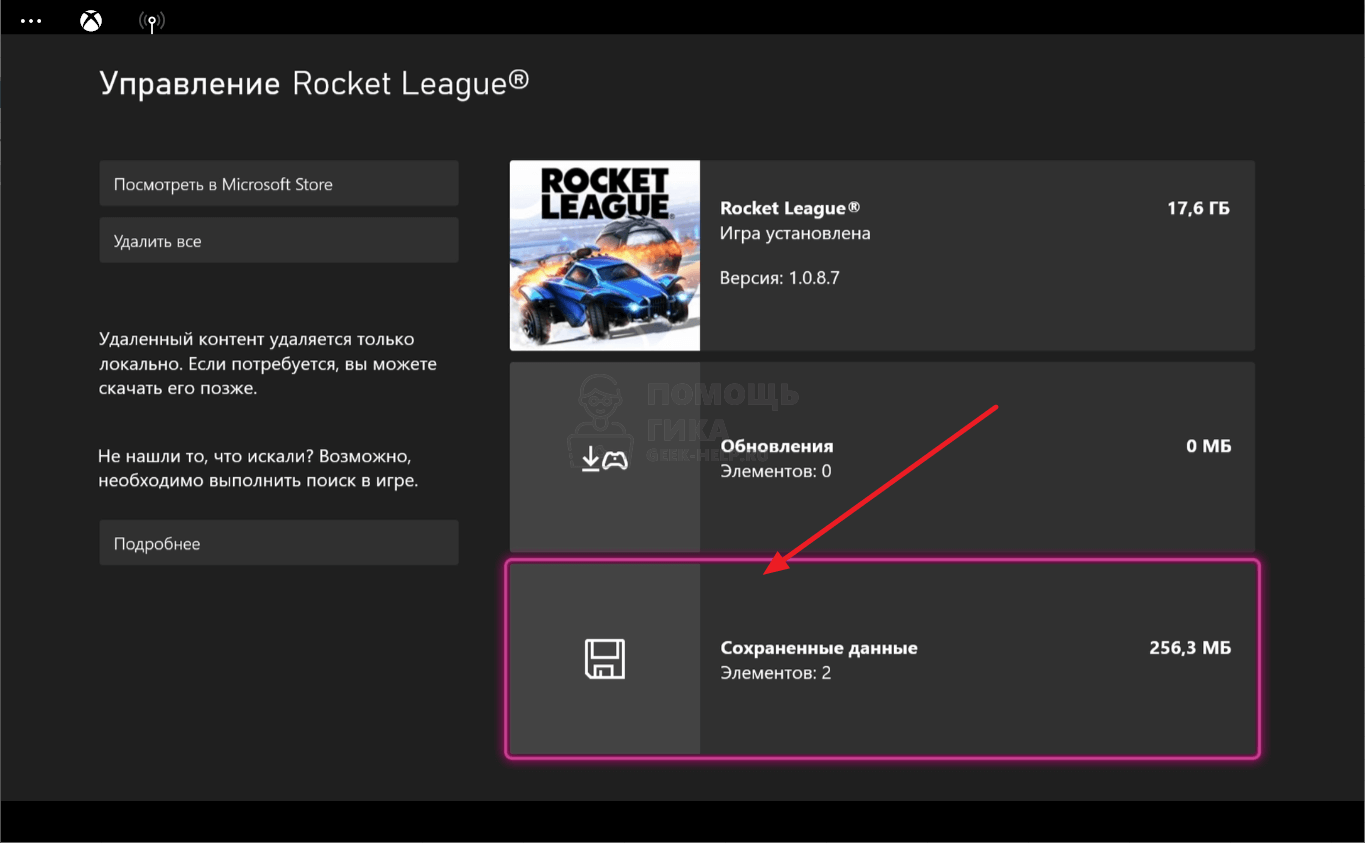Open the Подробнее button

click(279, 543)
